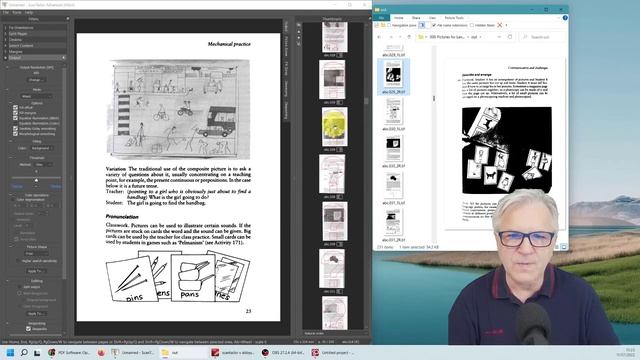Screen dimensions: 640x360
Task: Open Firefox from the taskbar
Action: (101, 352)
